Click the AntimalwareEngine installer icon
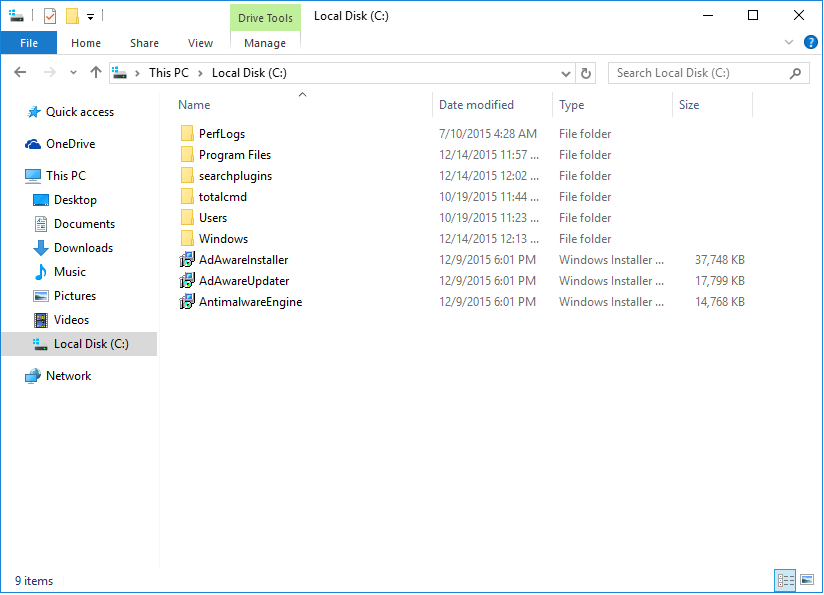Viewport: 824px width, 595px height. coord(187,302)
